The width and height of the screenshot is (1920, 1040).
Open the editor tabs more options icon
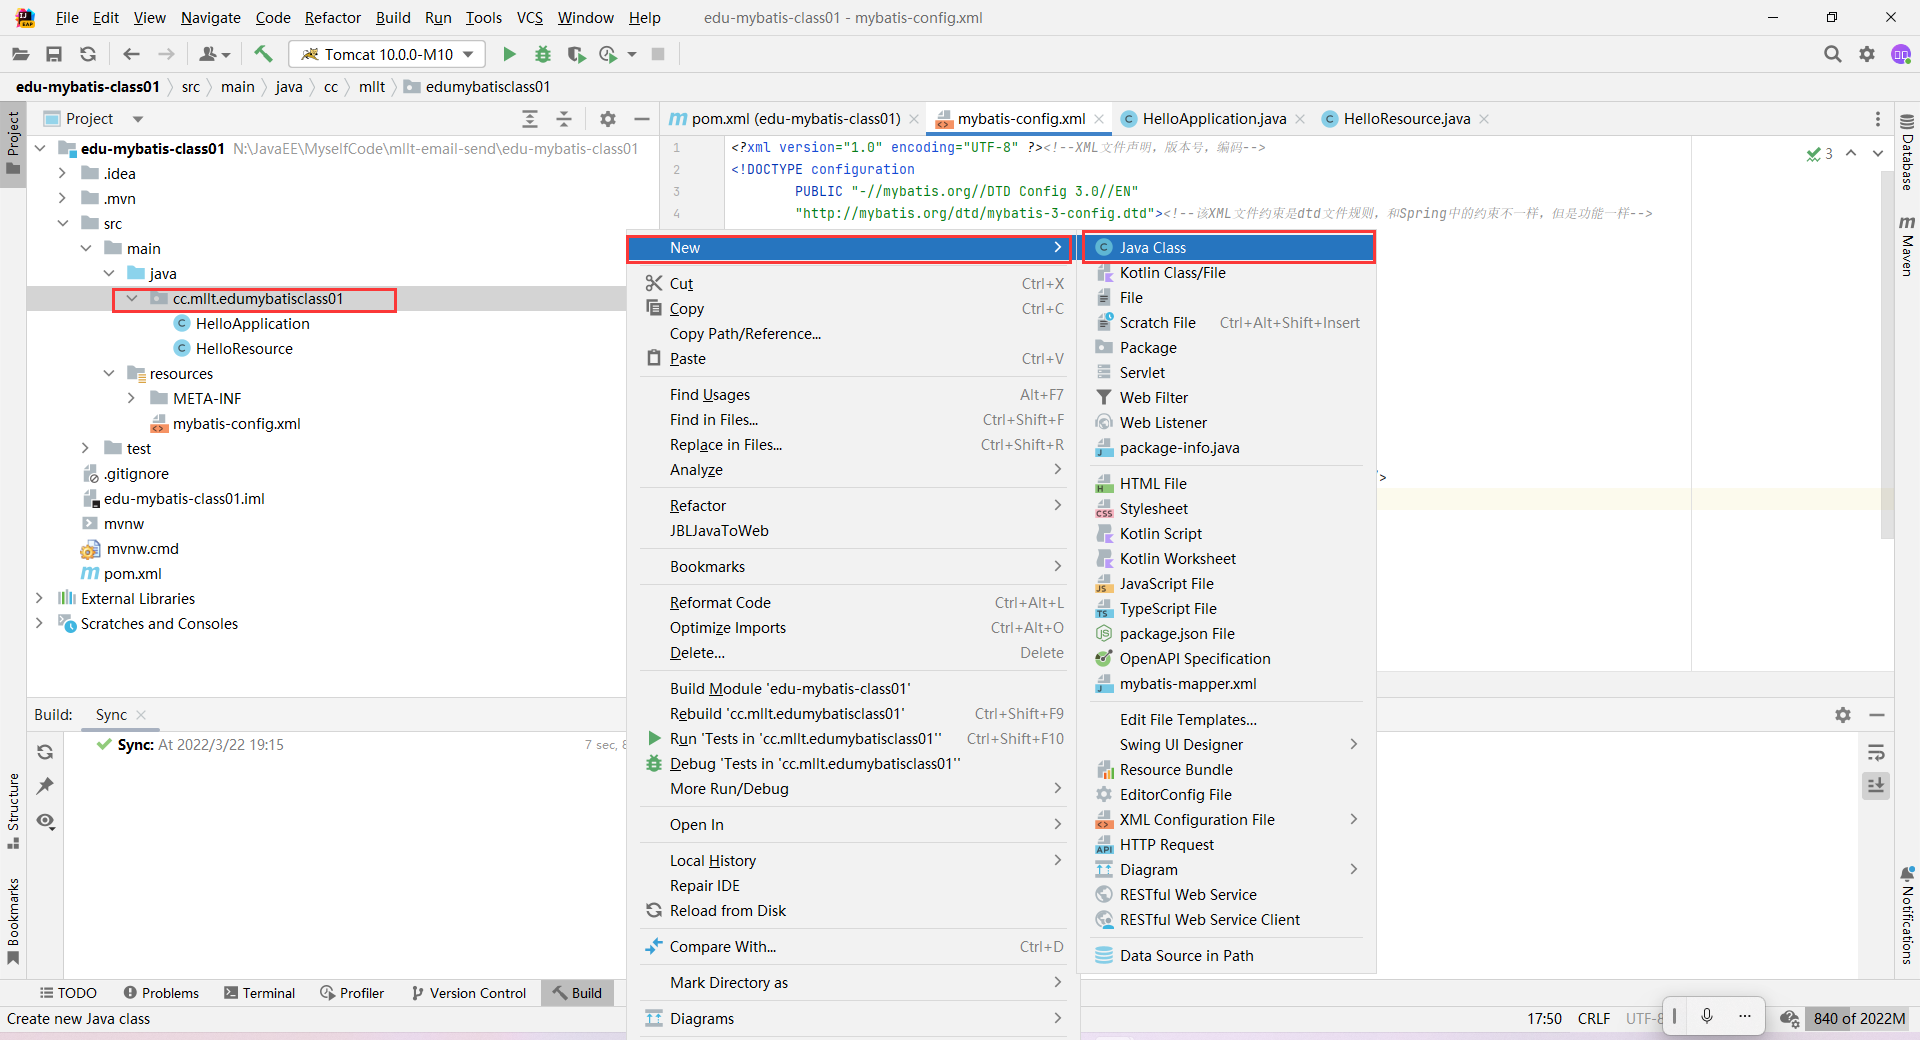tap(1878, 119)
